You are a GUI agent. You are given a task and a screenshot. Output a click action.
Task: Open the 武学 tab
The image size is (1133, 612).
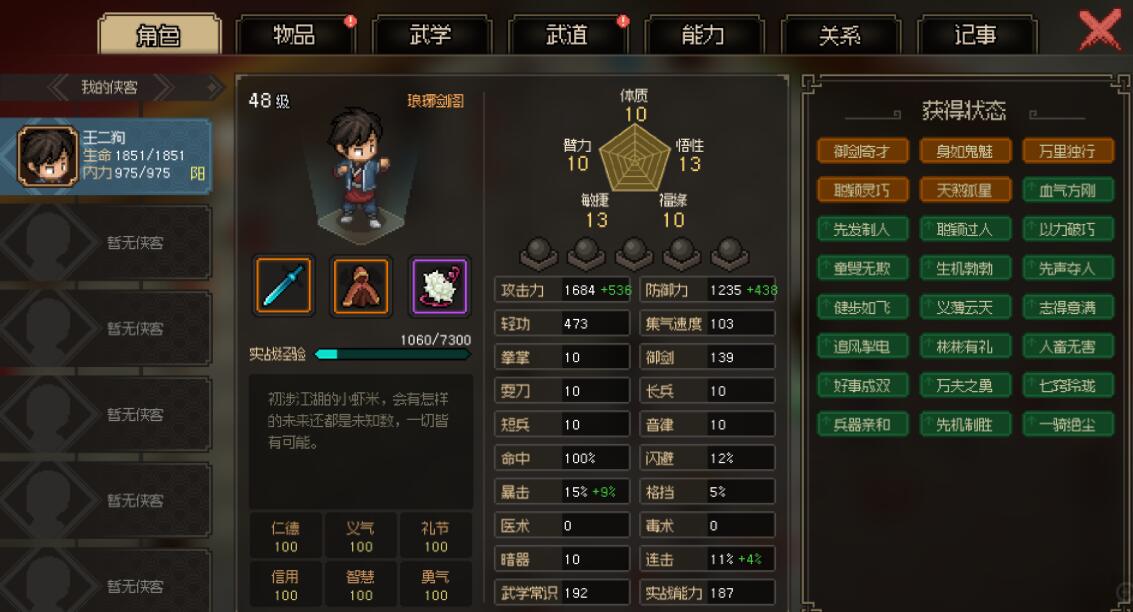tap(431, 35)
